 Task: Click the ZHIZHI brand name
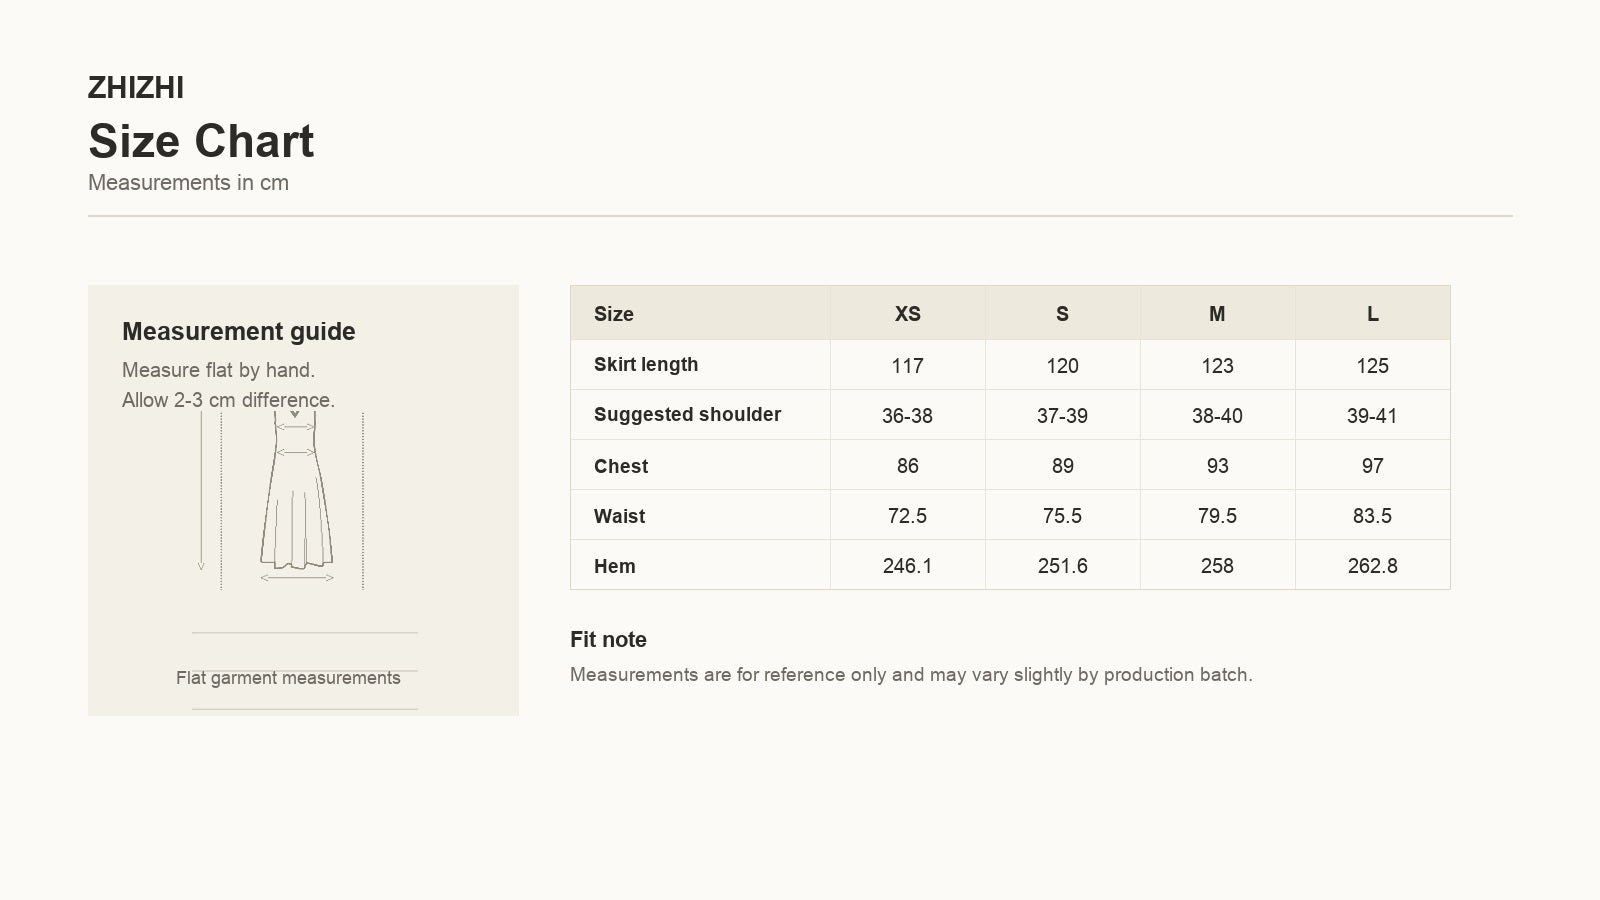pyautogui.click(x=136, y=88)
